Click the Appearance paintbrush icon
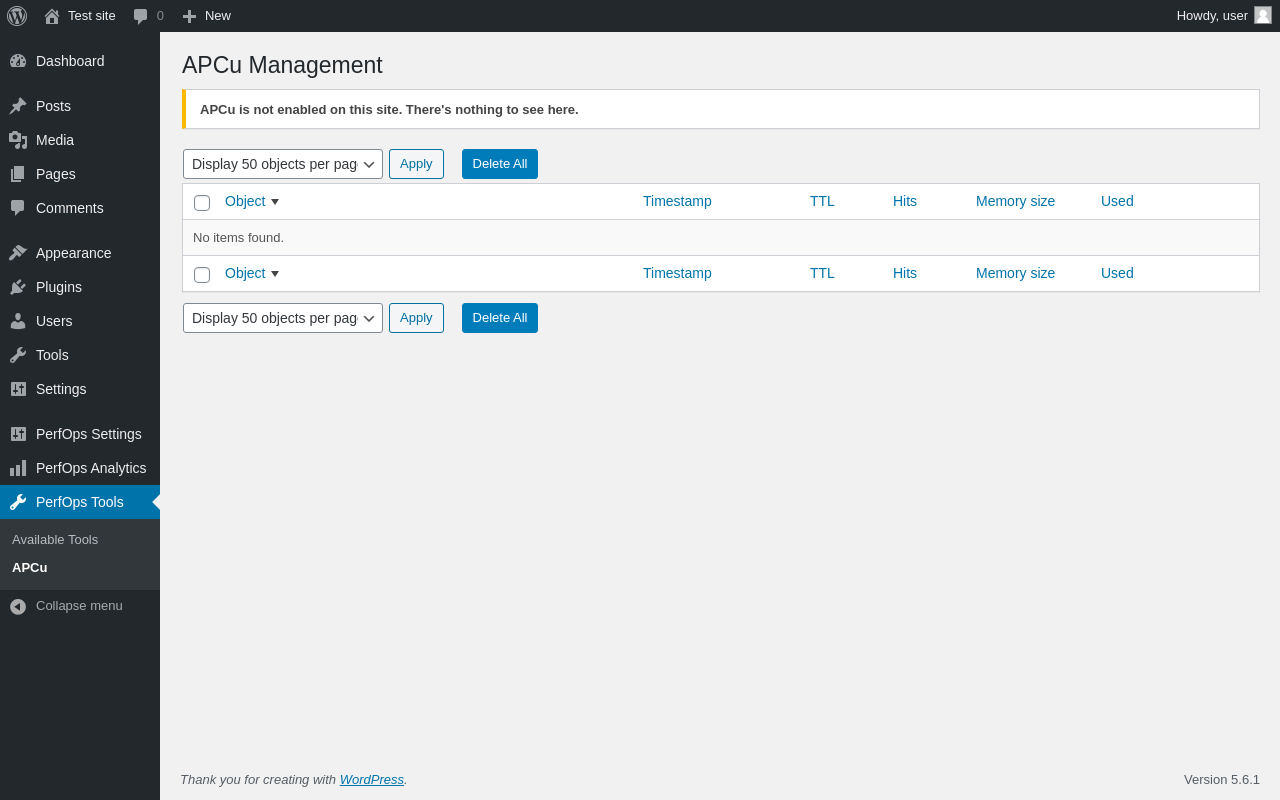1280x800 pixels. [18, 253]
